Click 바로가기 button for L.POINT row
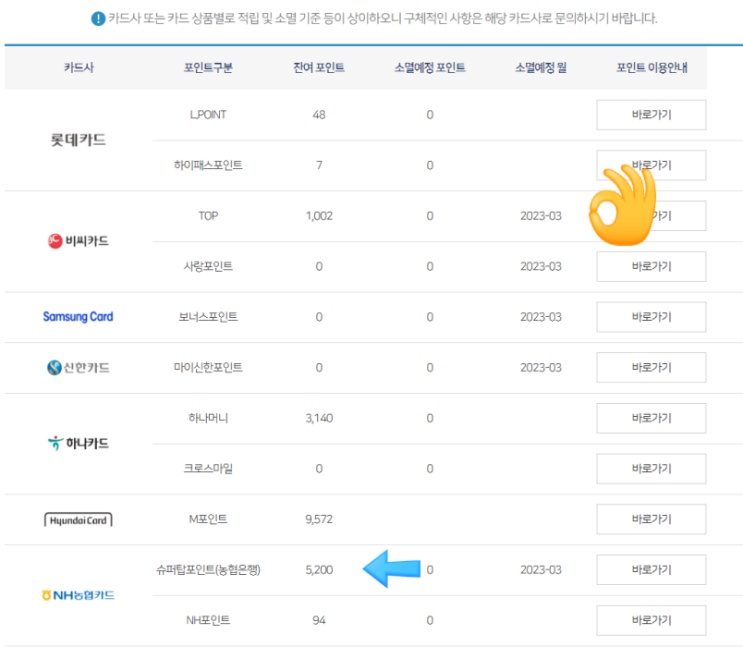 651,115
